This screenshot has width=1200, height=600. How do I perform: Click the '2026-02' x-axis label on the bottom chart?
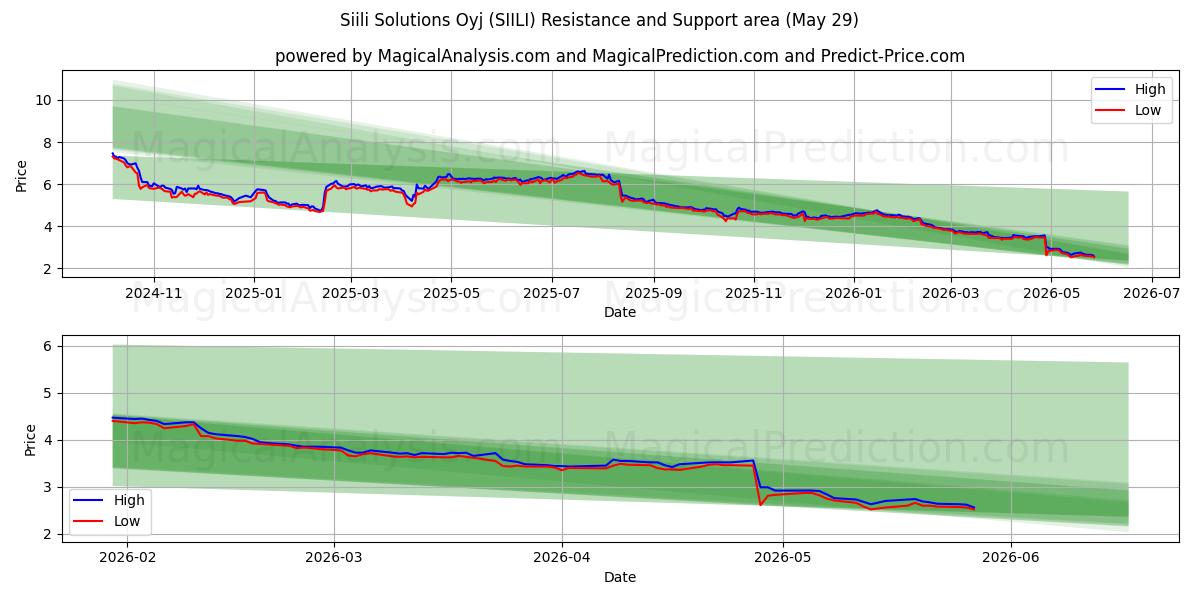click(128, 559)
